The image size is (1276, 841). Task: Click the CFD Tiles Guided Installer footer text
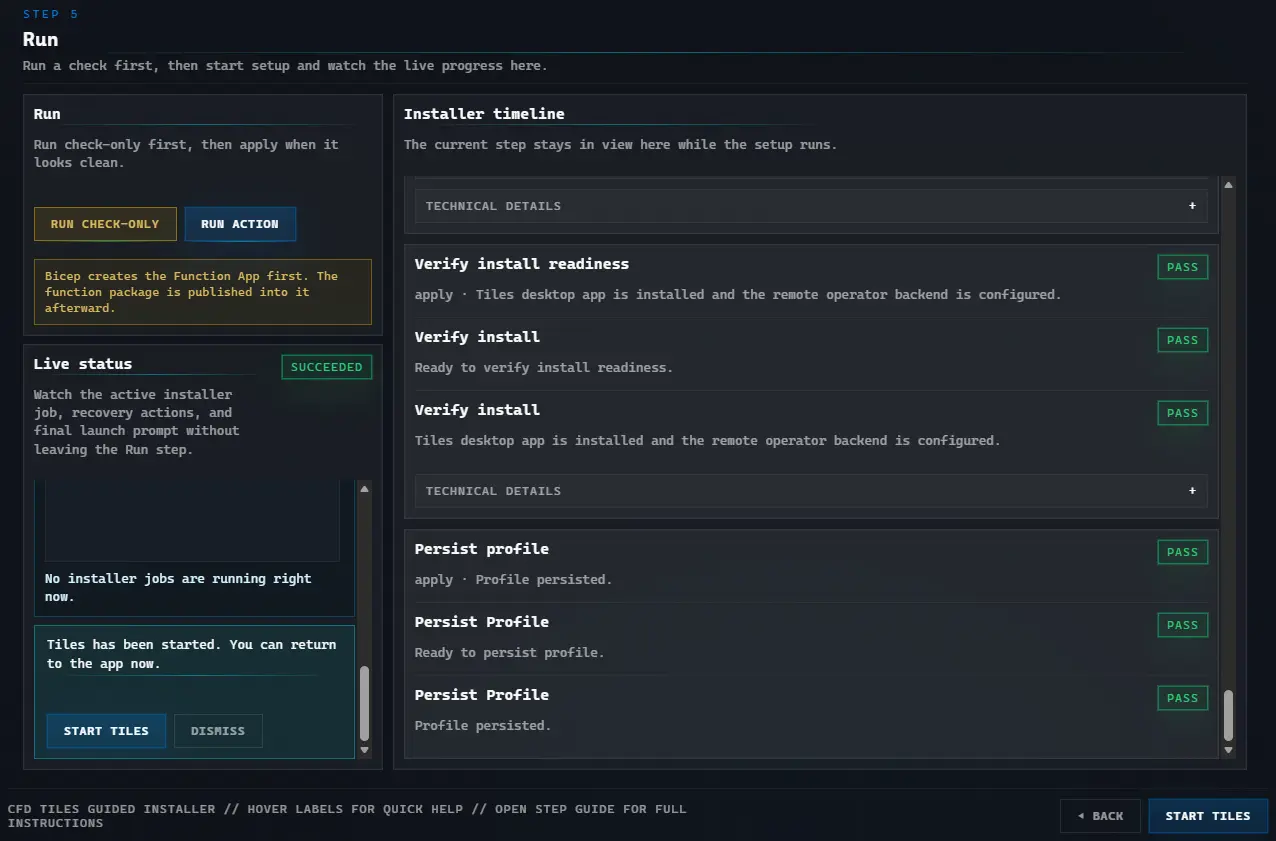[x=347, y=815]
